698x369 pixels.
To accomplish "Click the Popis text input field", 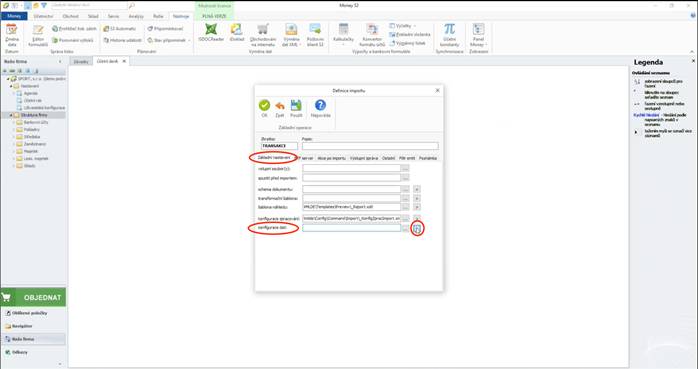I will [x=370, y=146].
